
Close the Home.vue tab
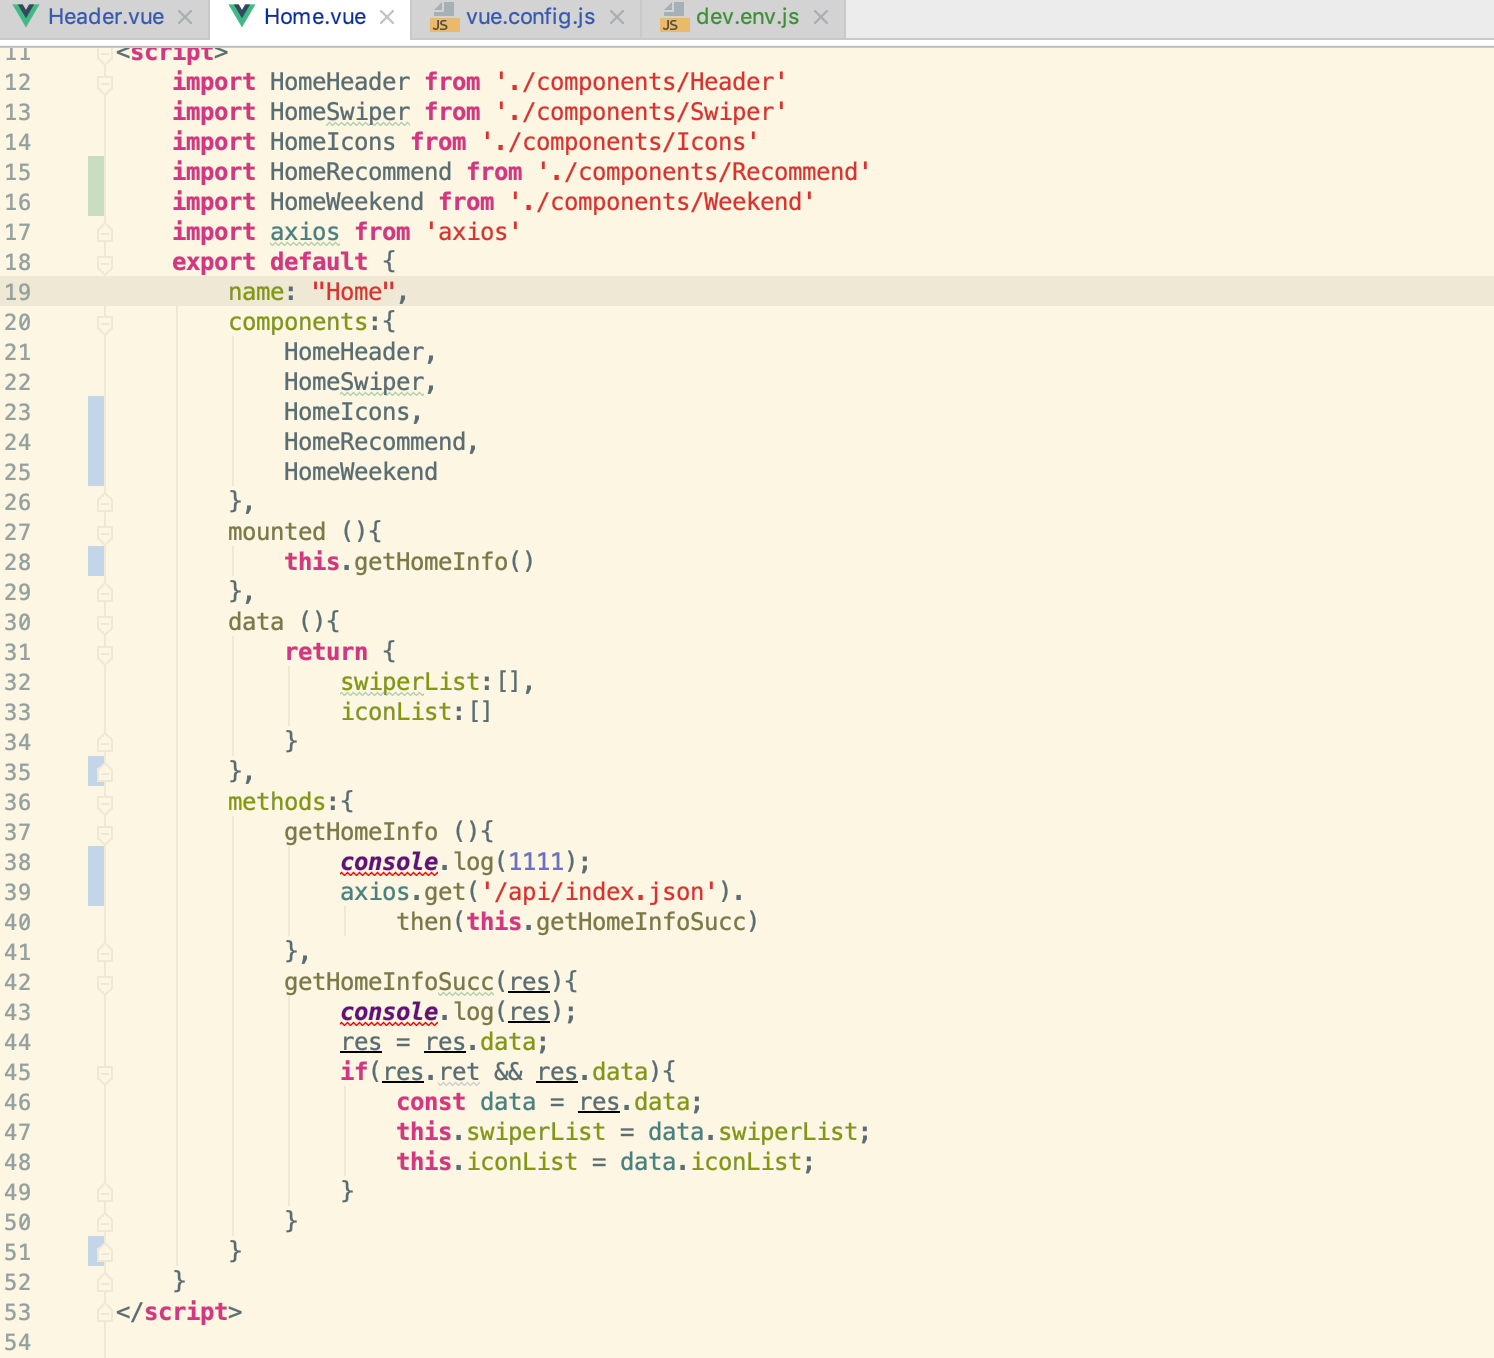point(387,17)
